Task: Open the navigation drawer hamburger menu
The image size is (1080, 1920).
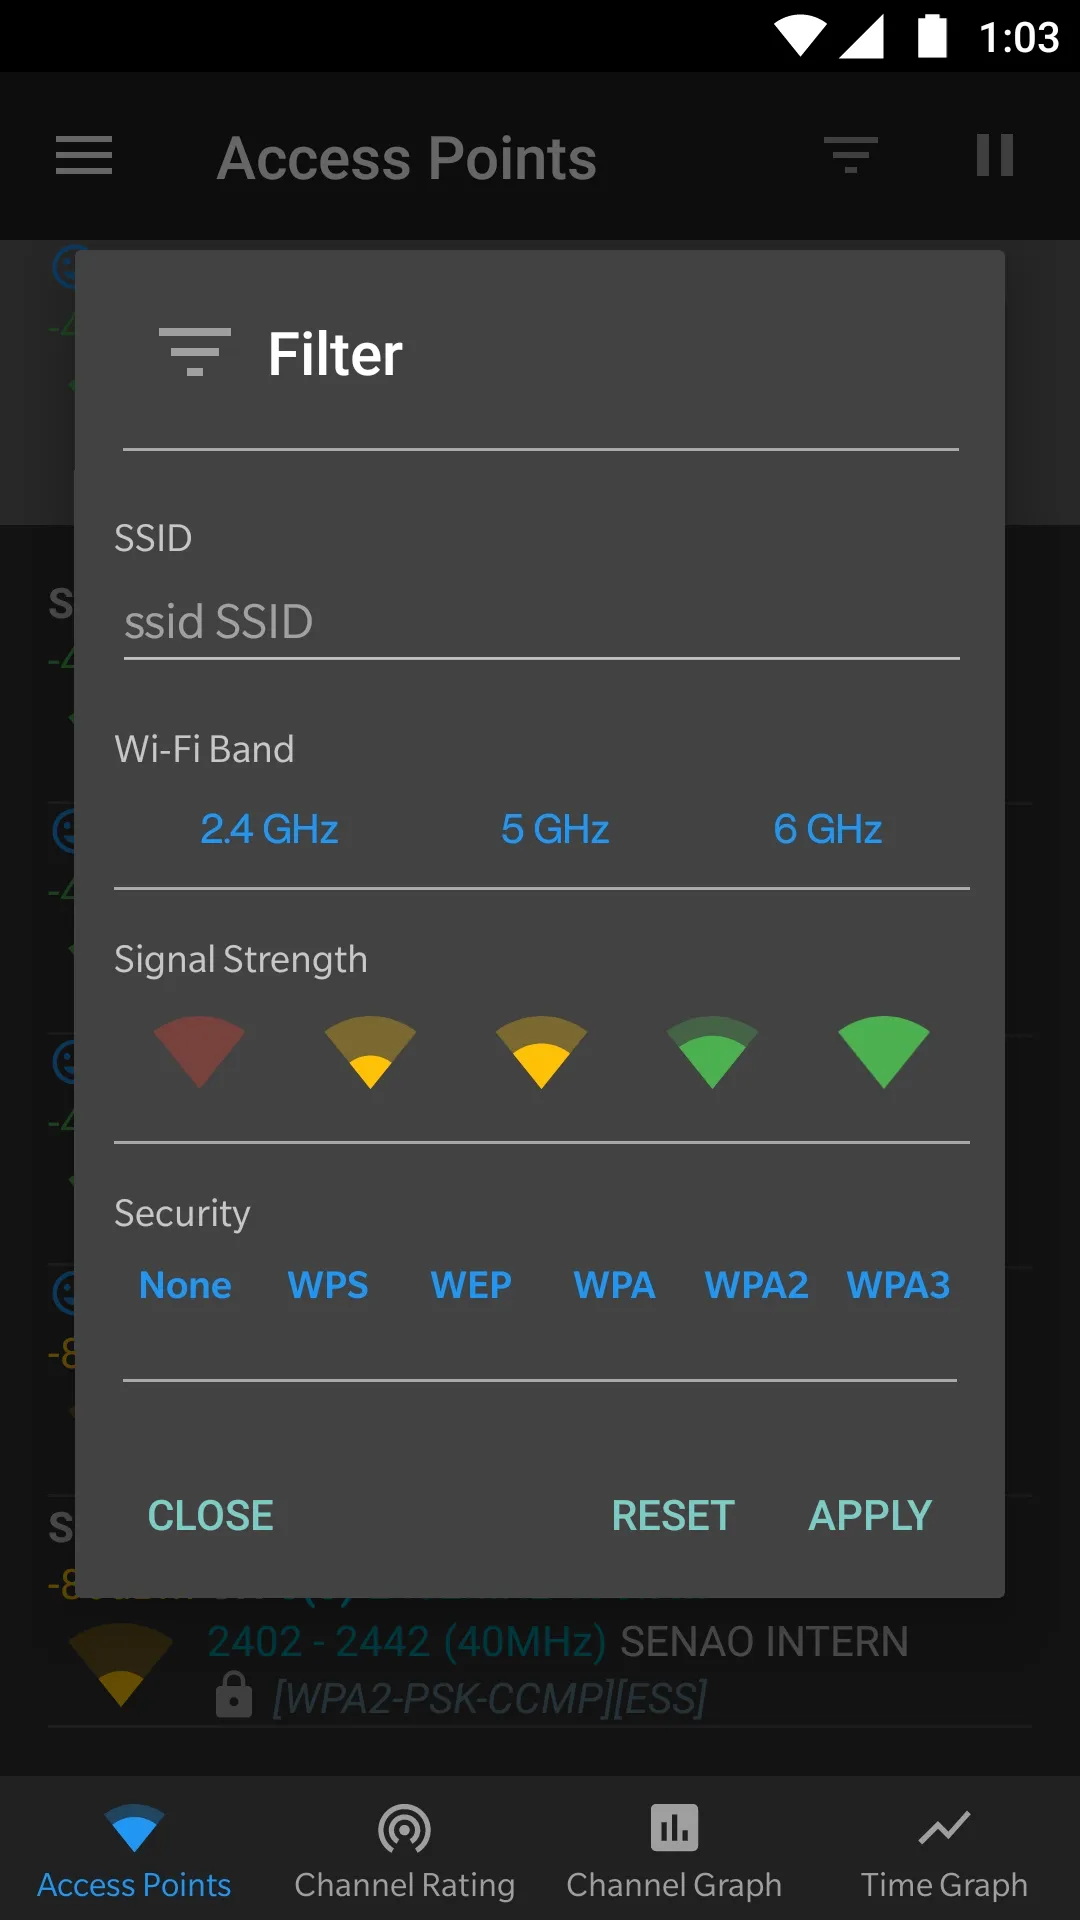Action: [x=83, y=156]
